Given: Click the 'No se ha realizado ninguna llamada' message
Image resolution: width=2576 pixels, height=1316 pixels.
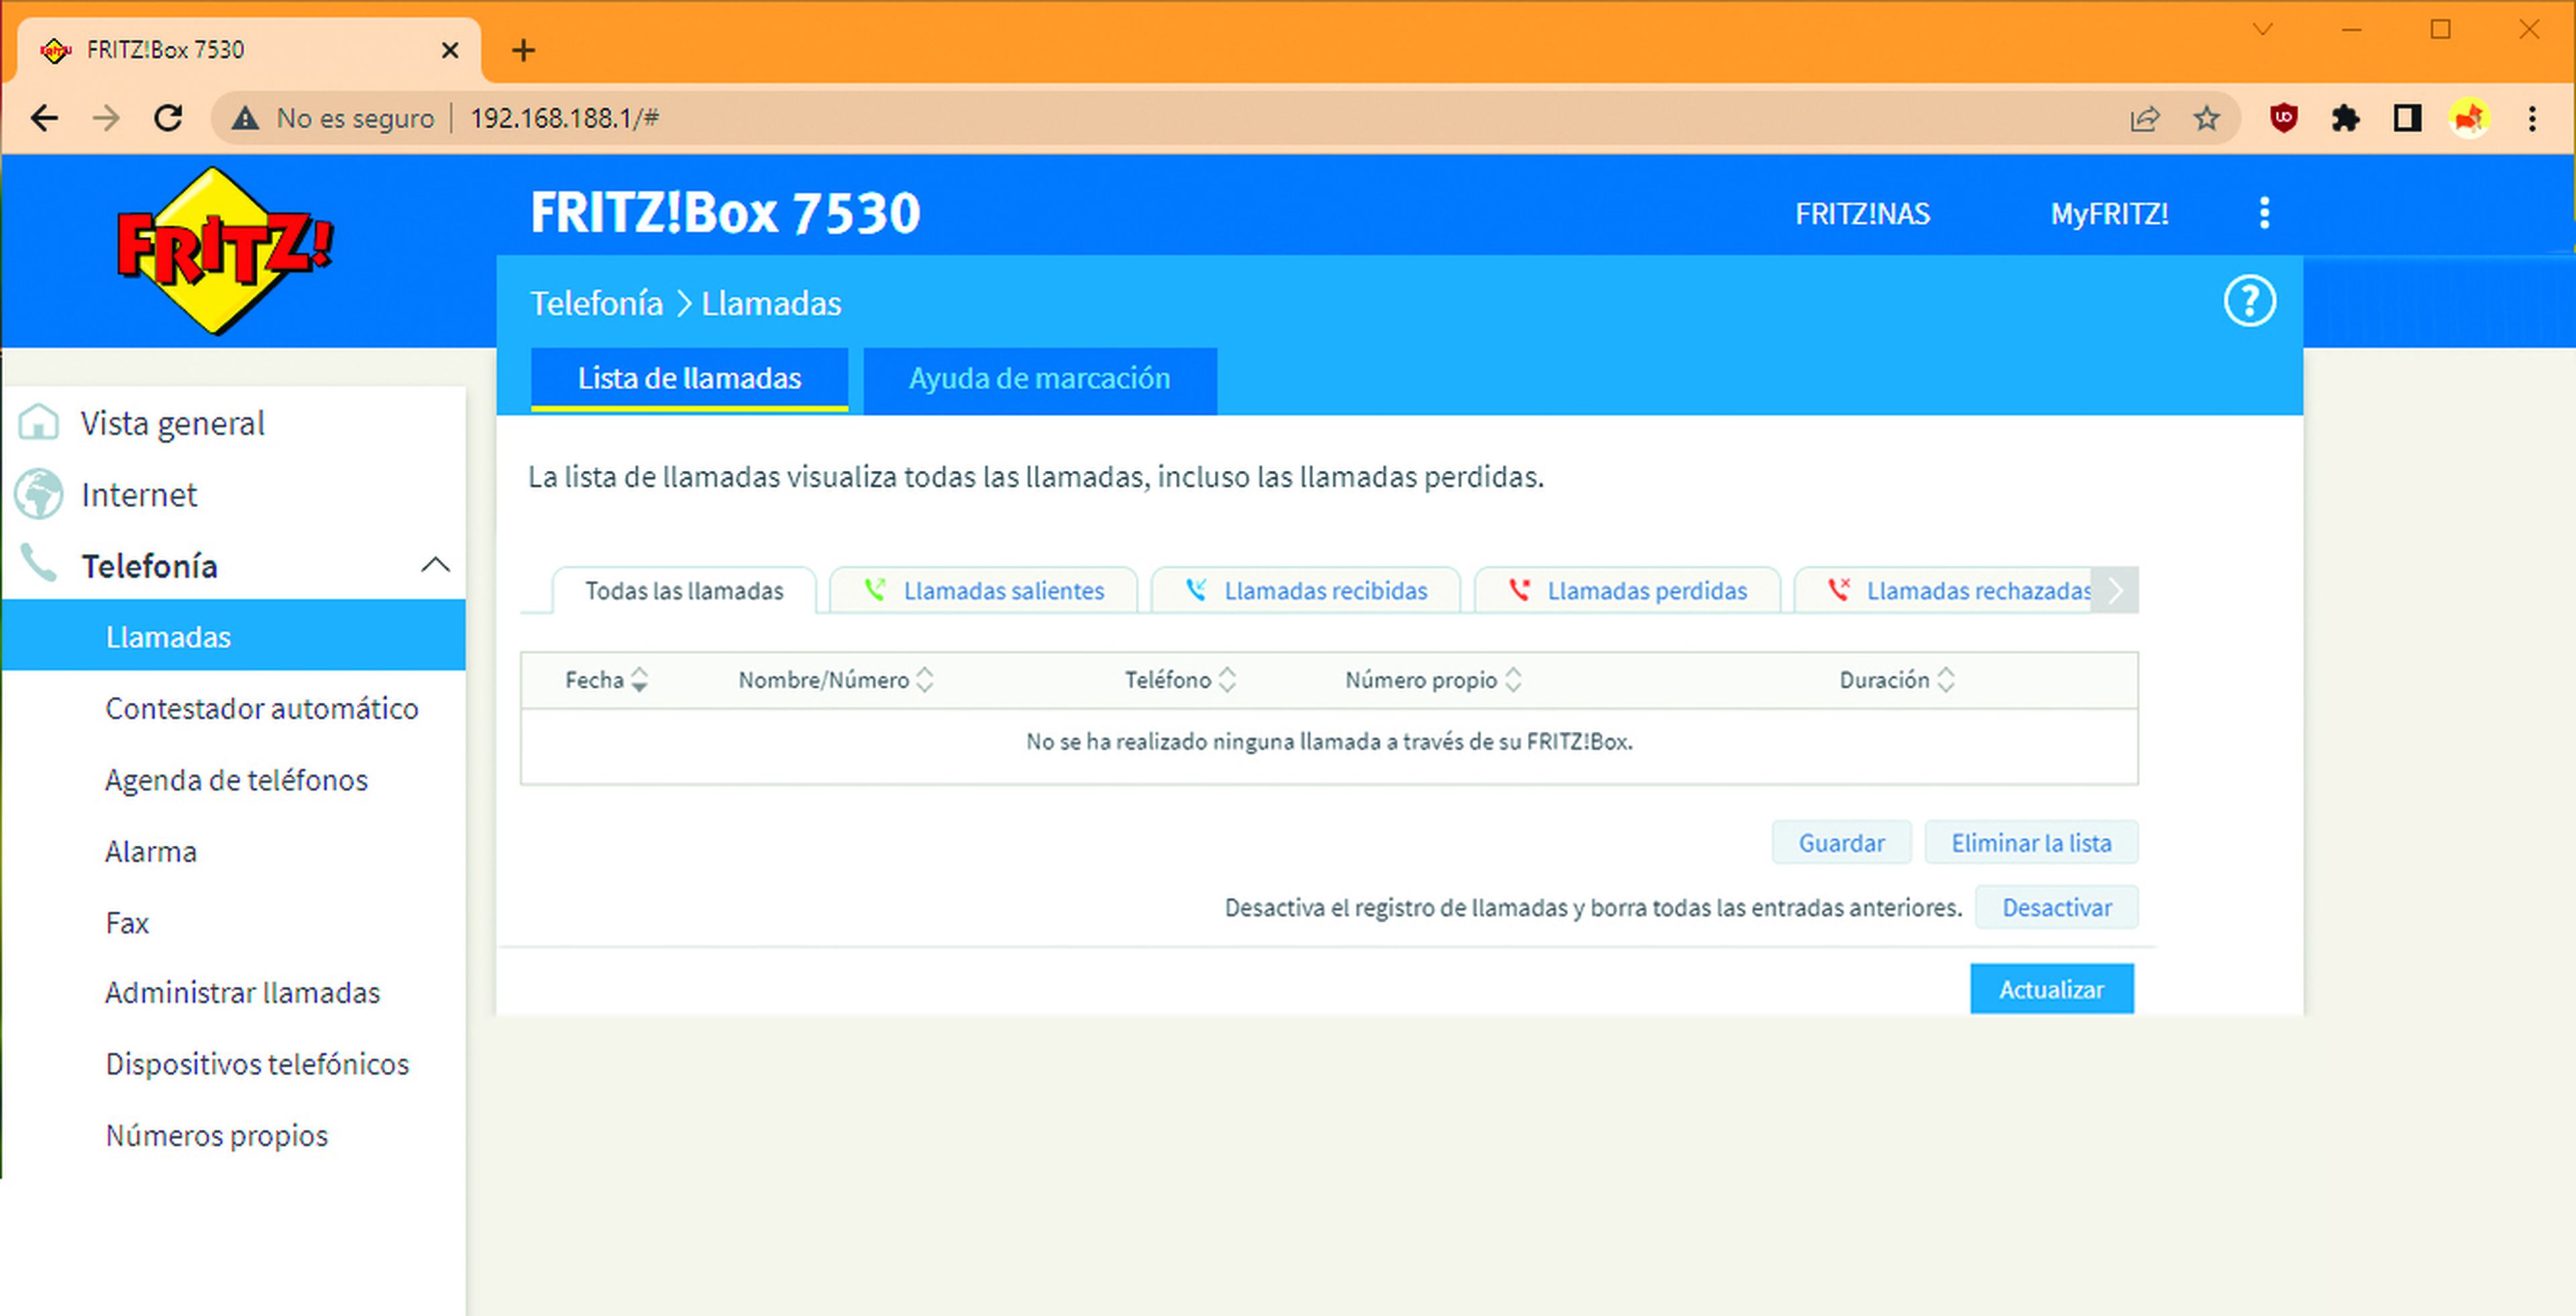Looking at the screenshot, I should [1329, 742].
